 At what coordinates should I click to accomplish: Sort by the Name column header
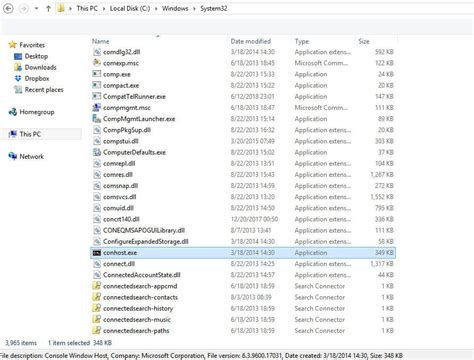pos(100,41)
